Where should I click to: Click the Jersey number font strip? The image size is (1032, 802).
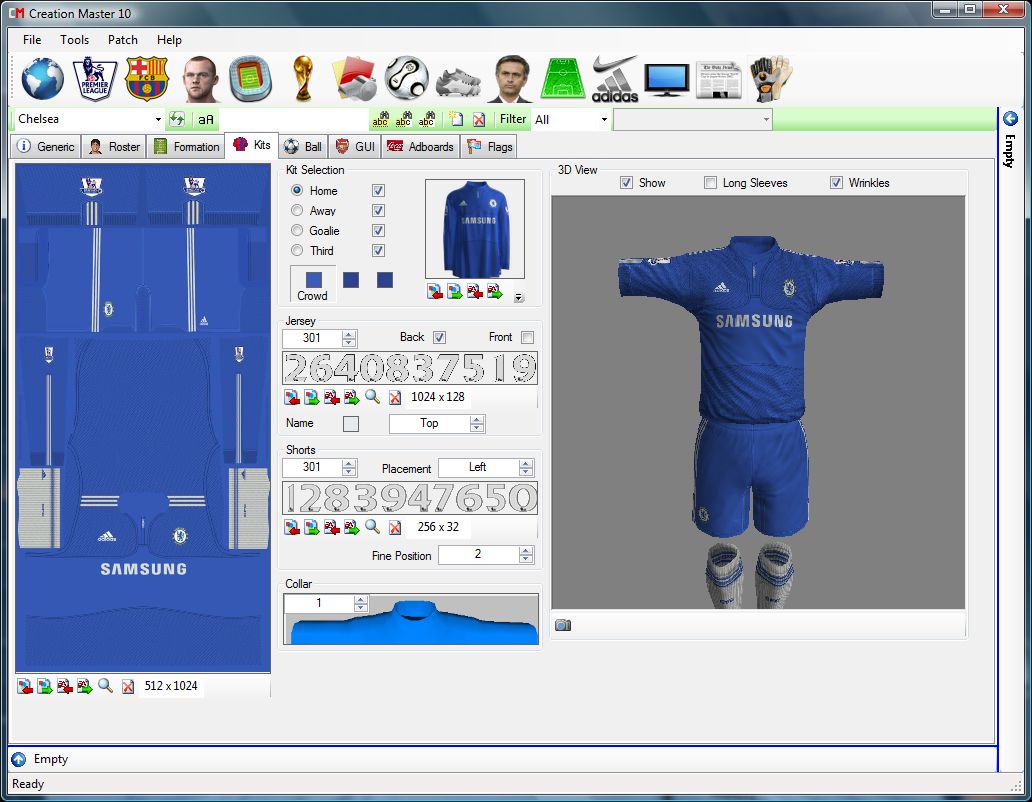[x=410, y=368]
